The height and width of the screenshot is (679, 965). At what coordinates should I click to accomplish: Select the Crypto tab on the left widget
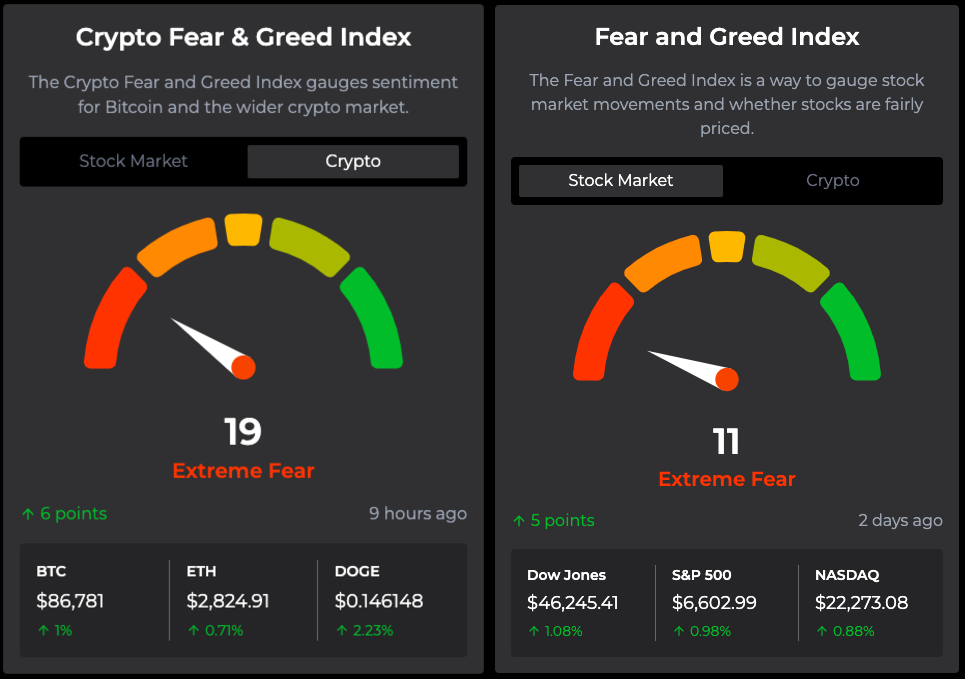tap(353, 161)
